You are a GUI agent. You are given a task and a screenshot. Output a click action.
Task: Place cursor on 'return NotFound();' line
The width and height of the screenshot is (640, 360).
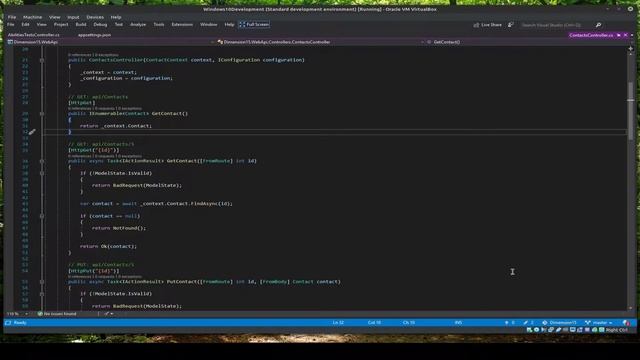coord(119,228)
